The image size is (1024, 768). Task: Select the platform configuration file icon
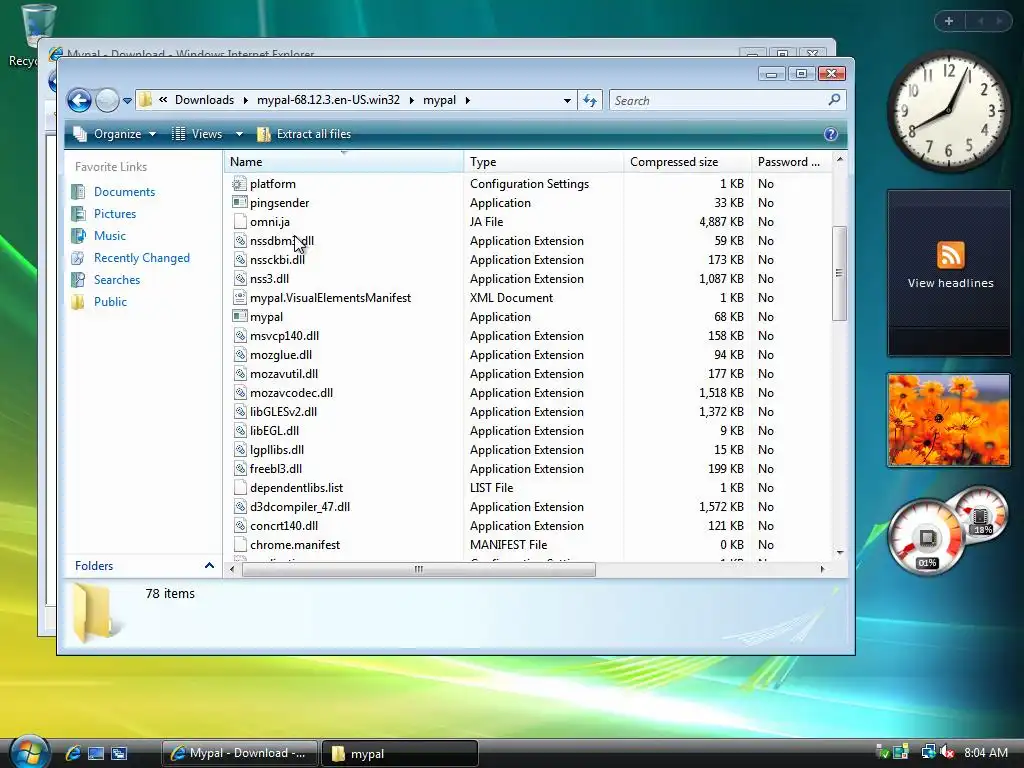[240, 184]
